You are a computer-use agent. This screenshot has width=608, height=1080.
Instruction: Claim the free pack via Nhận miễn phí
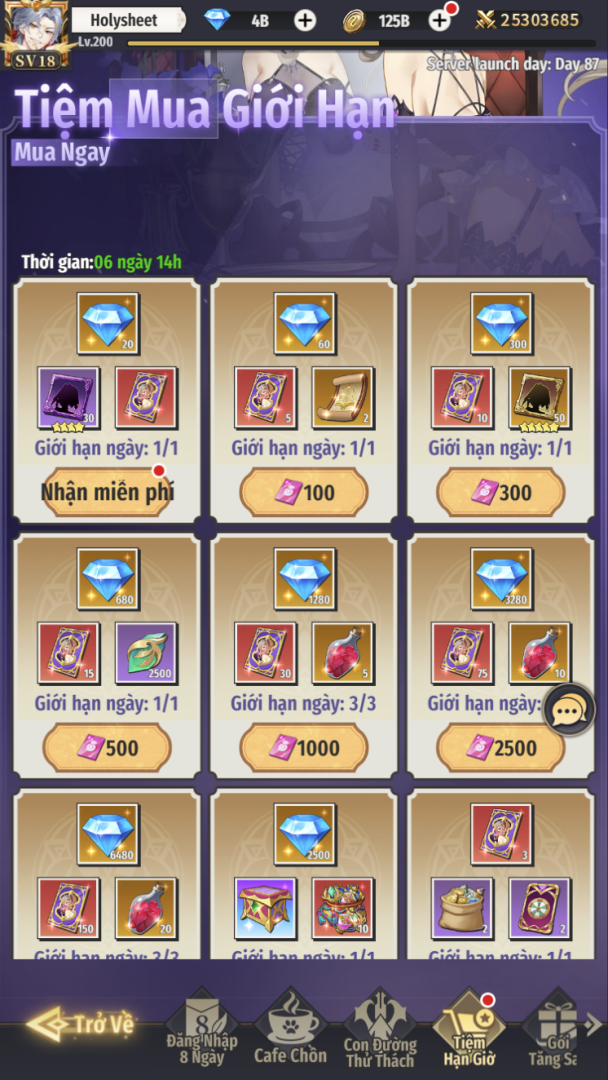point(107,492)
